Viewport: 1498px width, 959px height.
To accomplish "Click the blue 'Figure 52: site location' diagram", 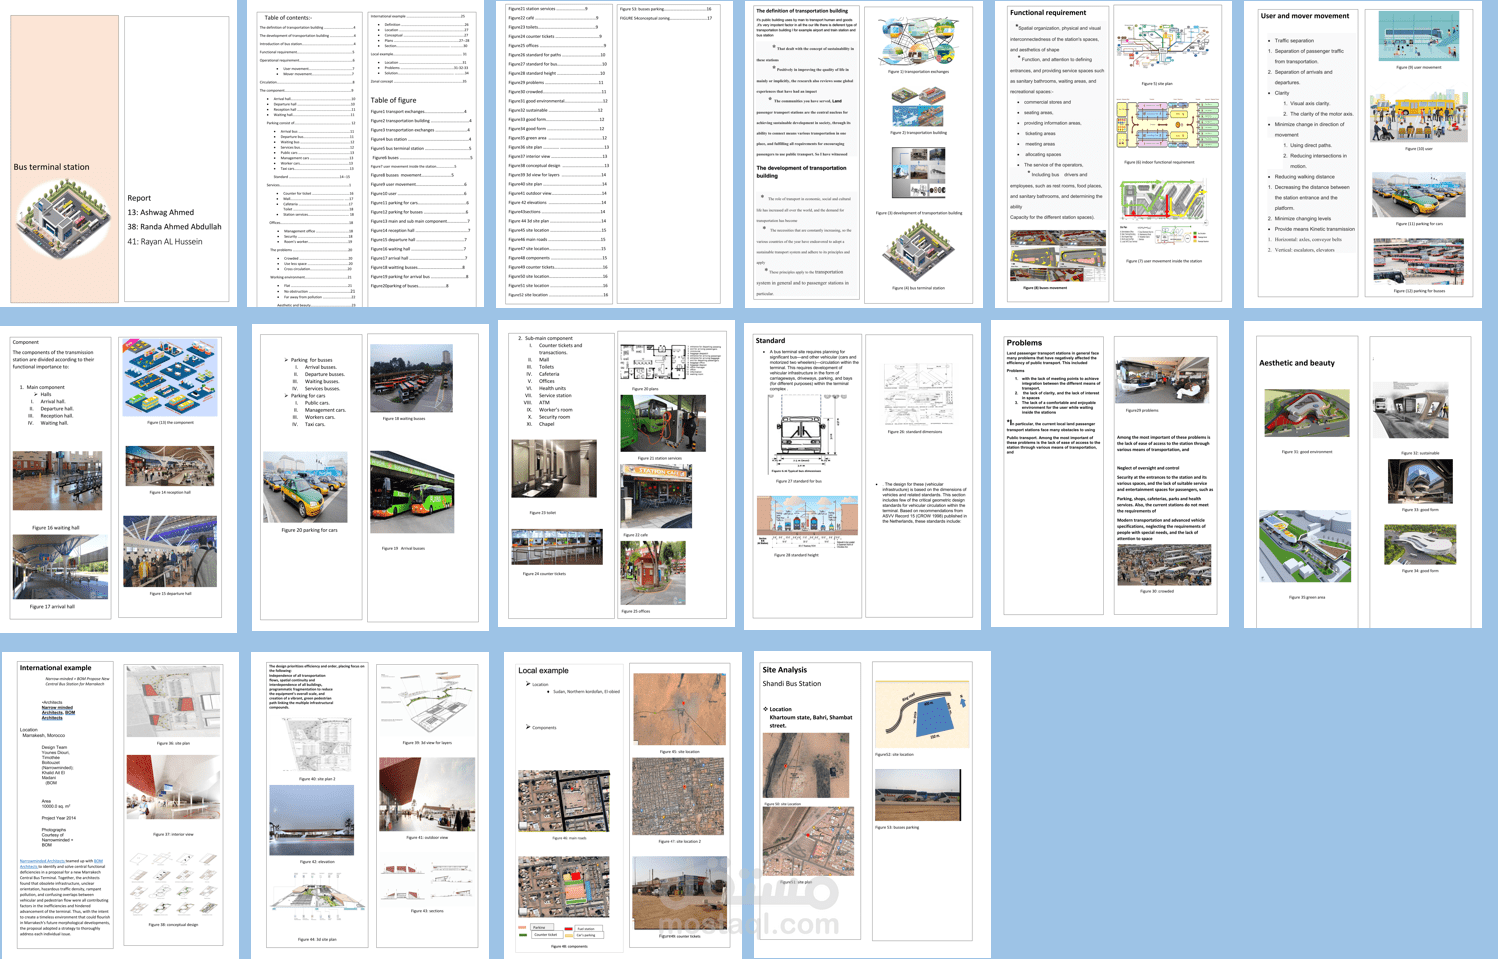I will [922, 714].
